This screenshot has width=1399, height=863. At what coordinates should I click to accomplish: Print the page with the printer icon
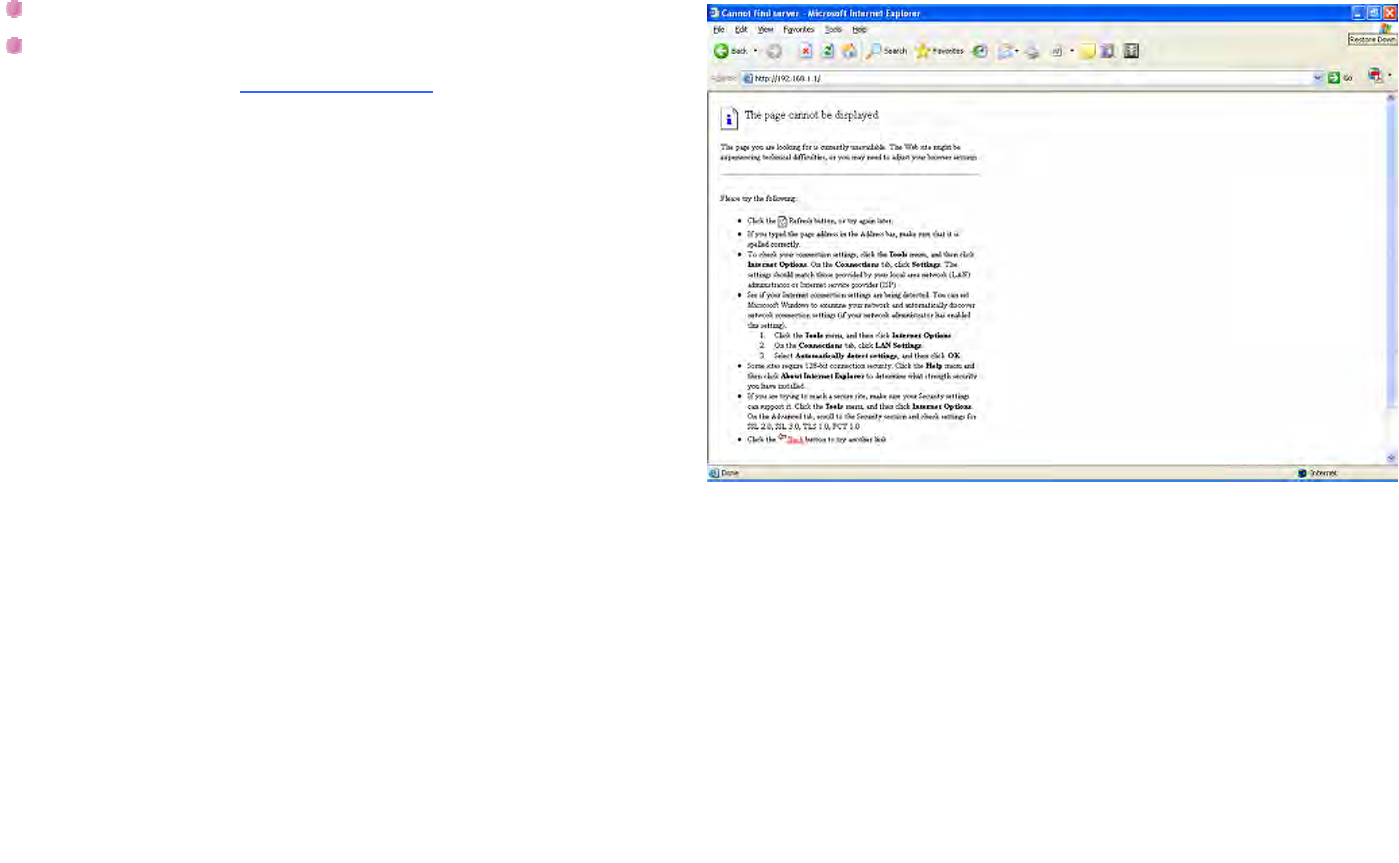coord(1032,50)
